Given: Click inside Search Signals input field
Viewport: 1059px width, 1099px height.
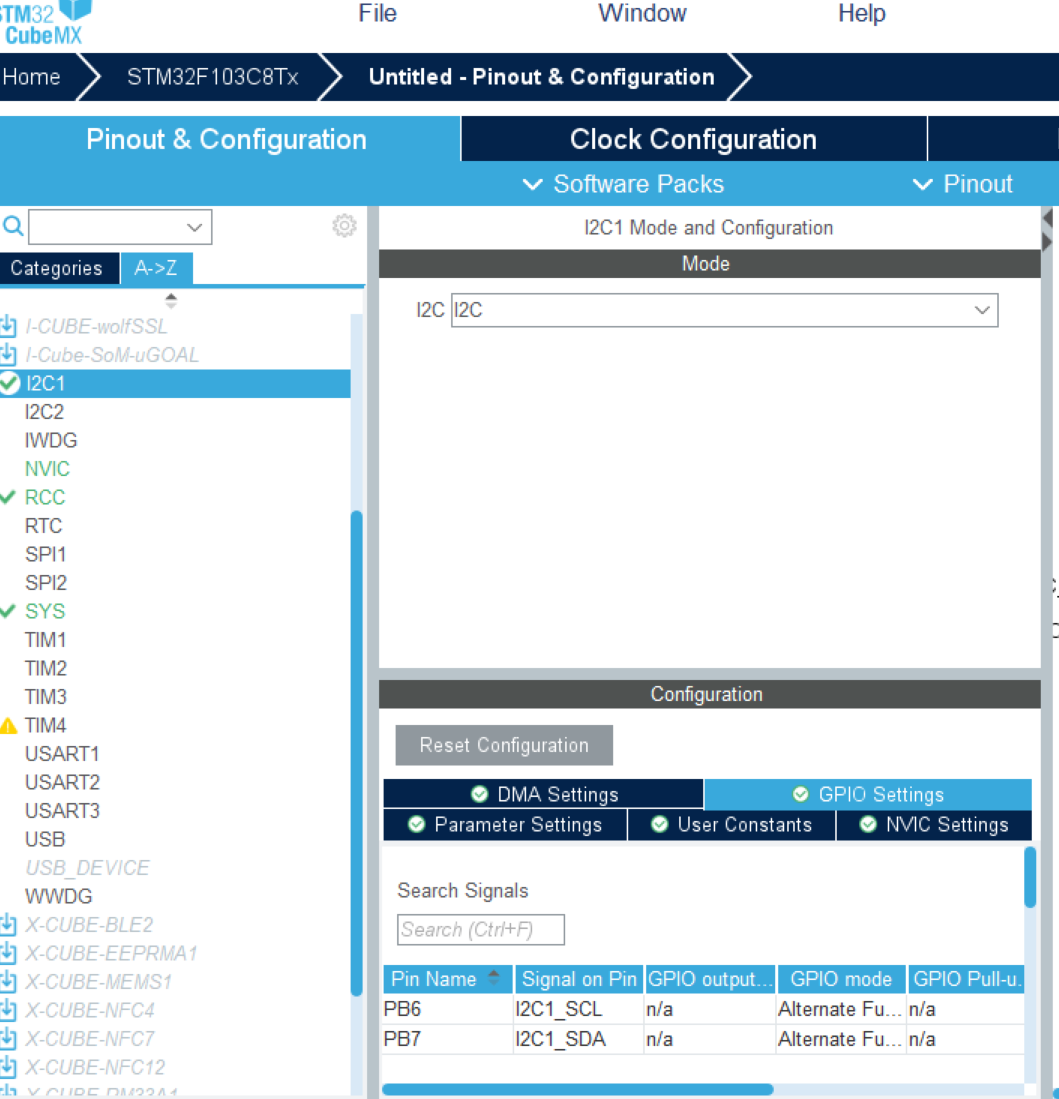Looking at the screenshot, I should click(481, 929).
